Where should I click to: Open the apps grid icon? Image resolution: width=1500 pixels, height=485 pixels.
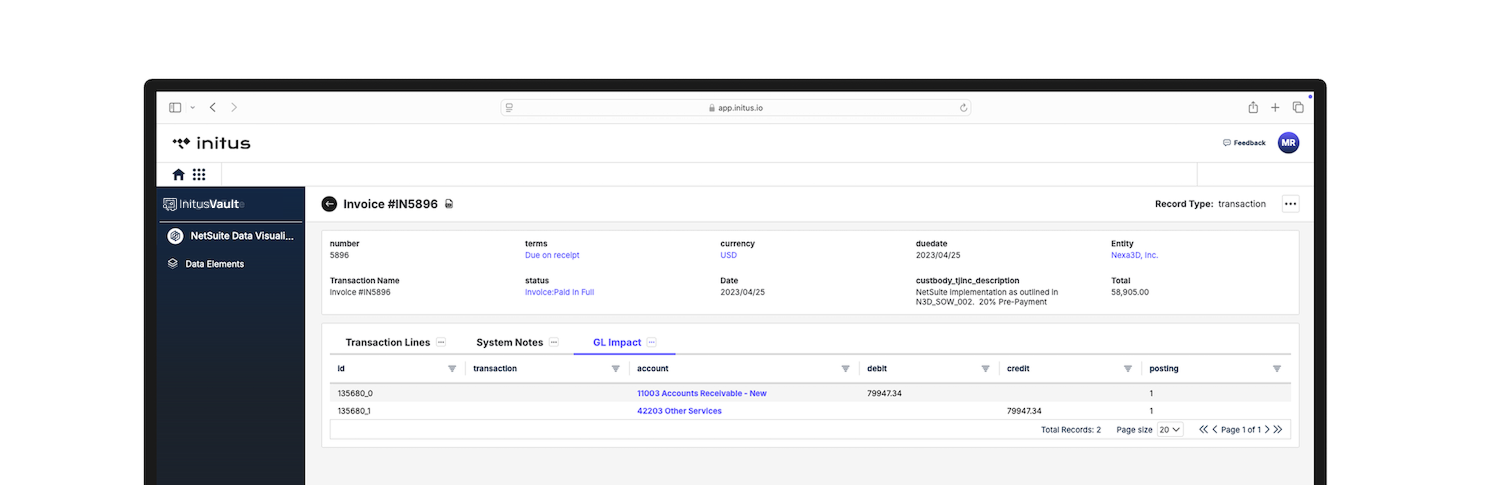pos(199,174)
